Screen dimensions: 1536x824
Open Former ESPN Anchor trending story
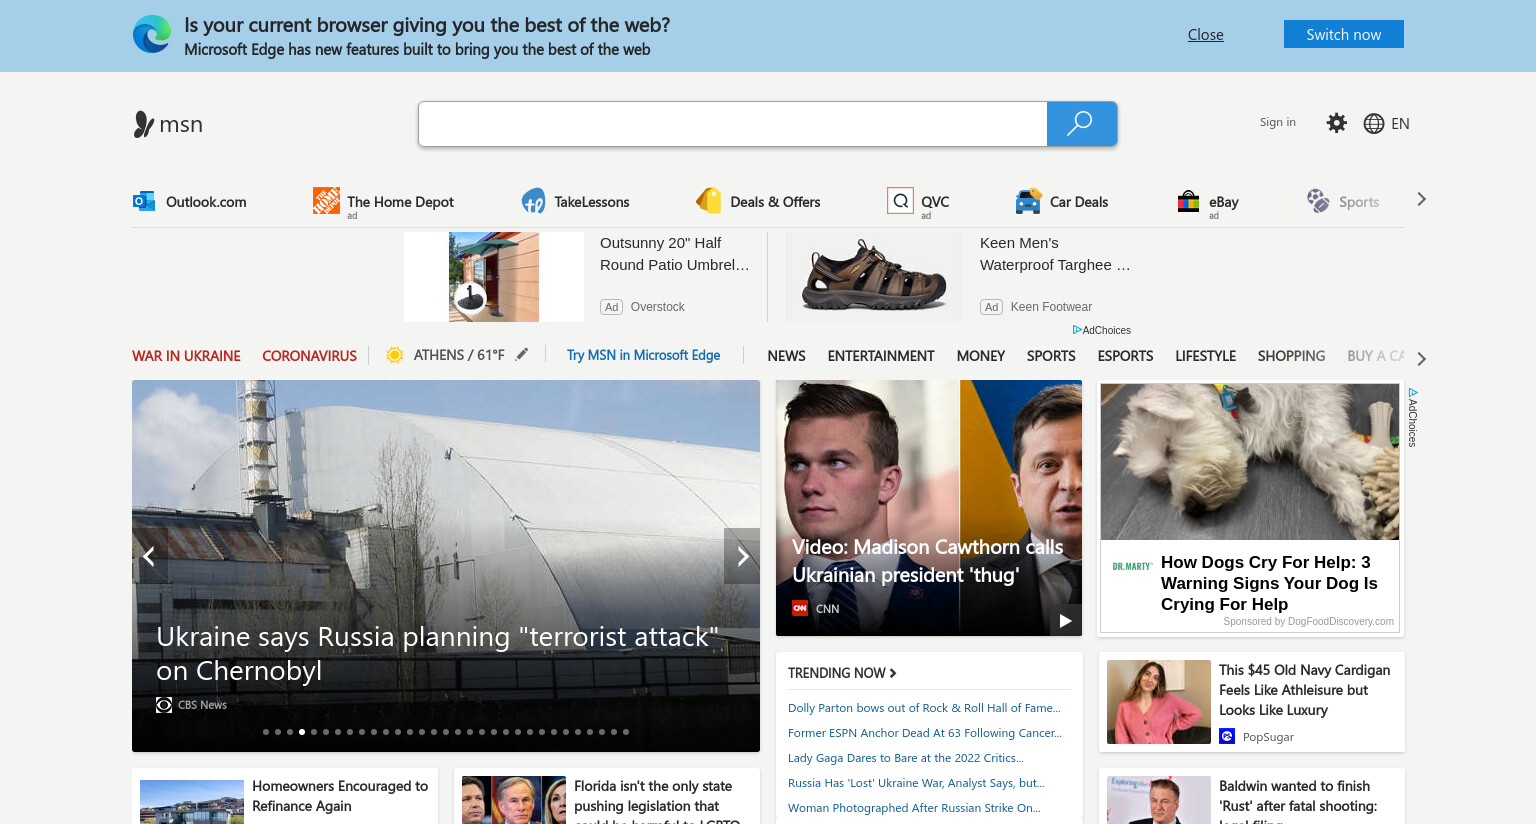(x=925, y=733)
